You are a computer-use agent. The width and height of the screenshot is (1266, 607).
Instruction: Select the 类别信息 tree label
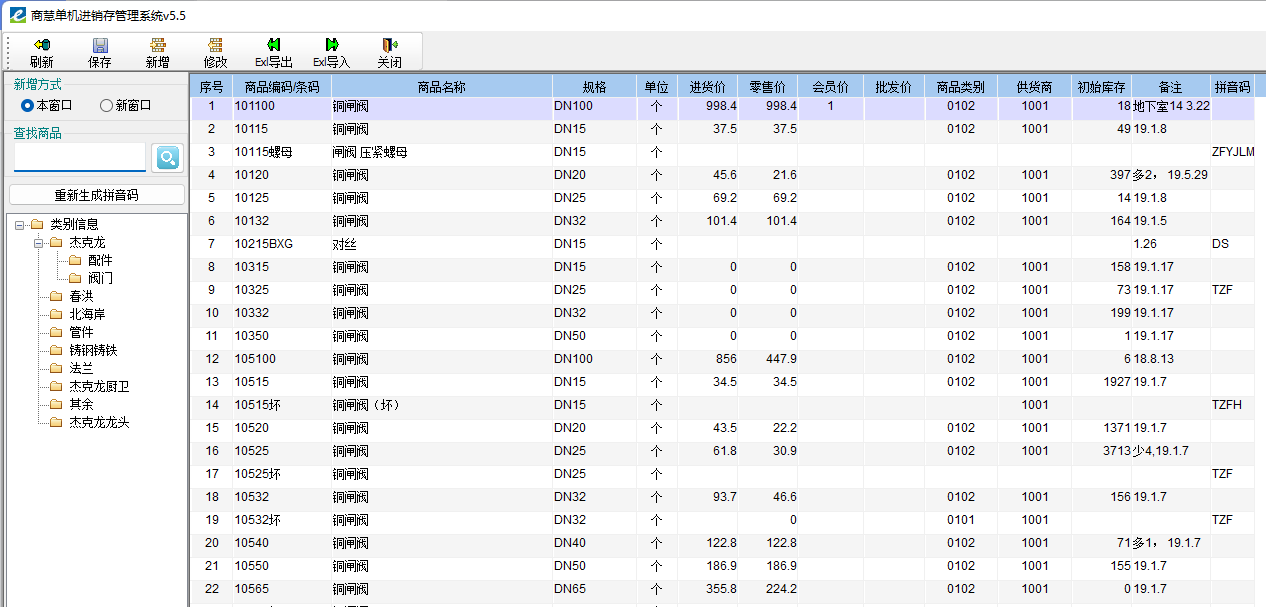point(75,224)
